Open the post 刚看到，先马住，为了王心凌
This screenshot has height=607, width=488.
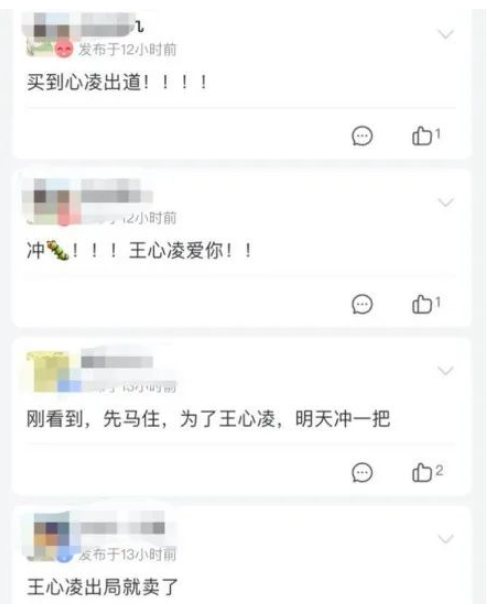pos(208,419)
